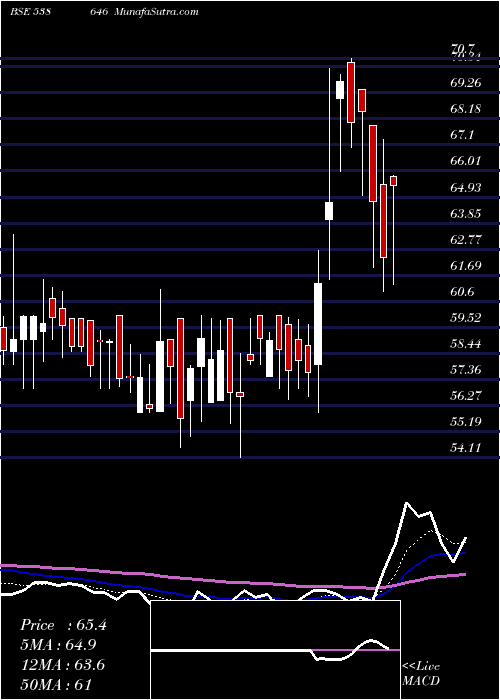
Task: Click the 61.69 price axis label
Action: pyautogui.click(x=466, y=265)
